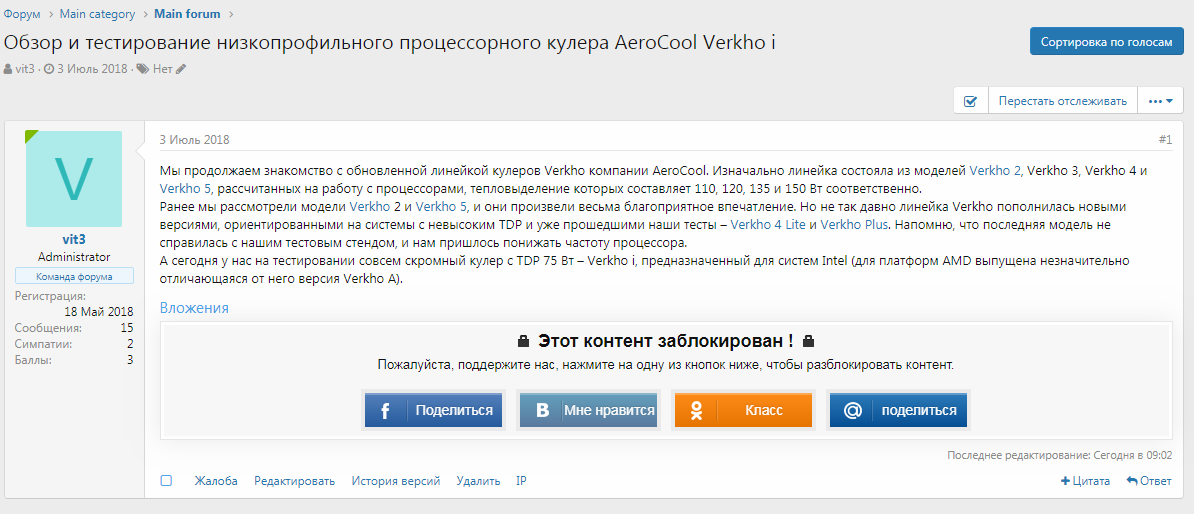Screen dimensions: 1194x514
Task: Click the Форум breadcrumb link
Action: [x=22, y=14]
